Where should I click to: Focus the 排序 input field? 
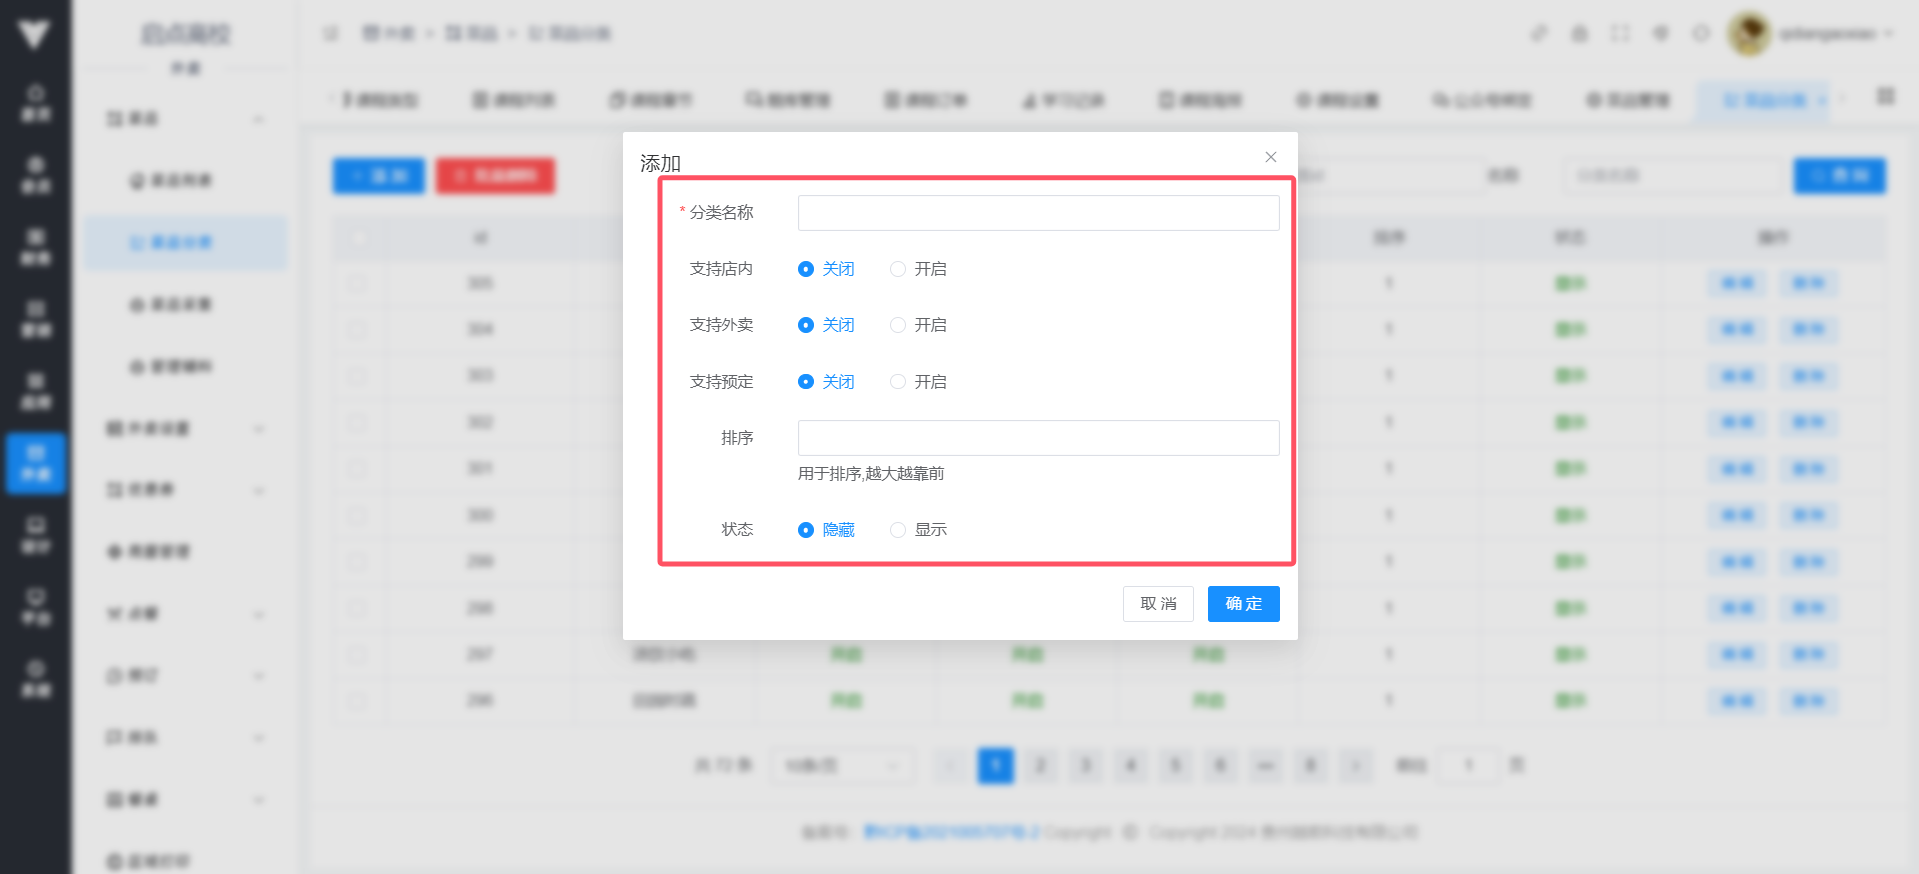tap(1038, 438)
